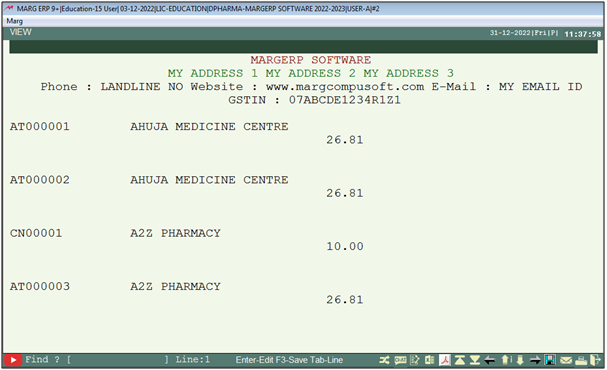Click the MARGERP SOFTWARE heading
The width and height of the screenshot is (607, 370).
tap(310, 60)
